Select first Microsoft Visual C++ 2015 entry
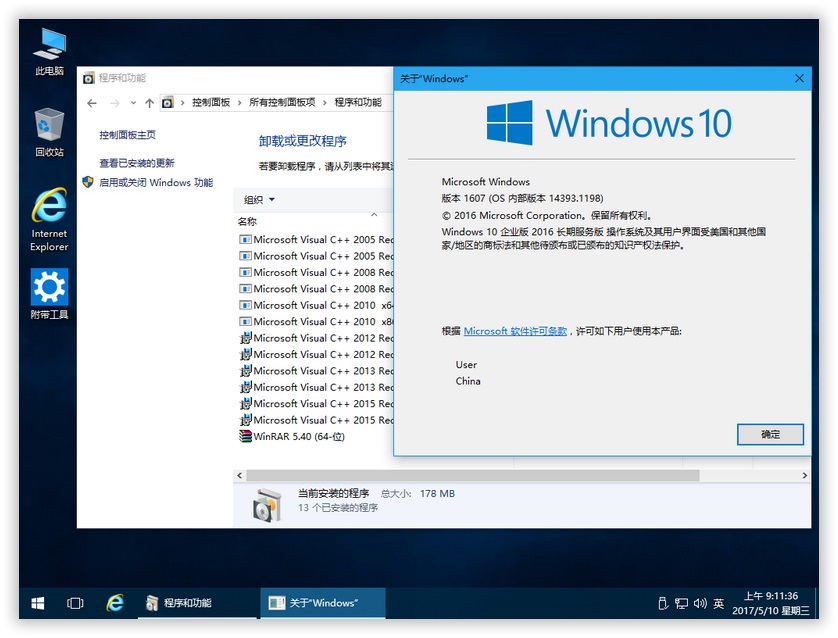The width and height of the screenshot is (838, 638). [315, 403]
